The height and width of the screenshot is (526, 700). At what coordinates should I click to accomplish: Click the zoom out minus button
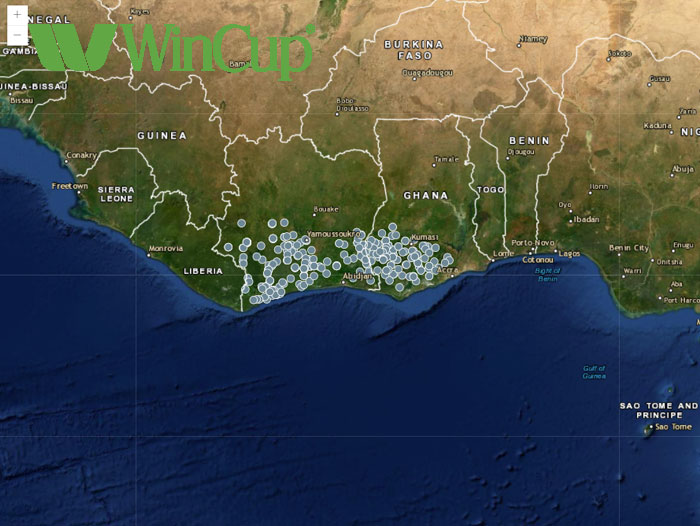pos(17,35)
